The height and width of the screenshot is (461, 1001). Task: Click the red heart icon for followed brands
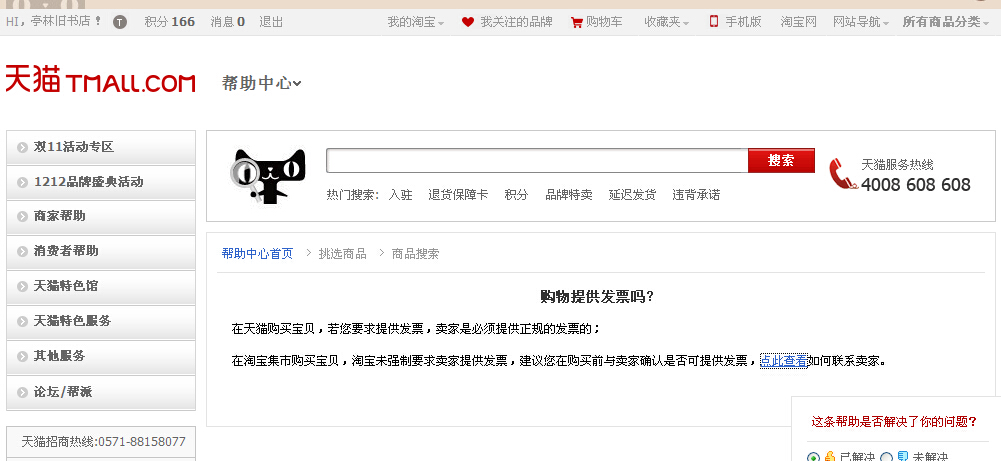tap(468, 22)
